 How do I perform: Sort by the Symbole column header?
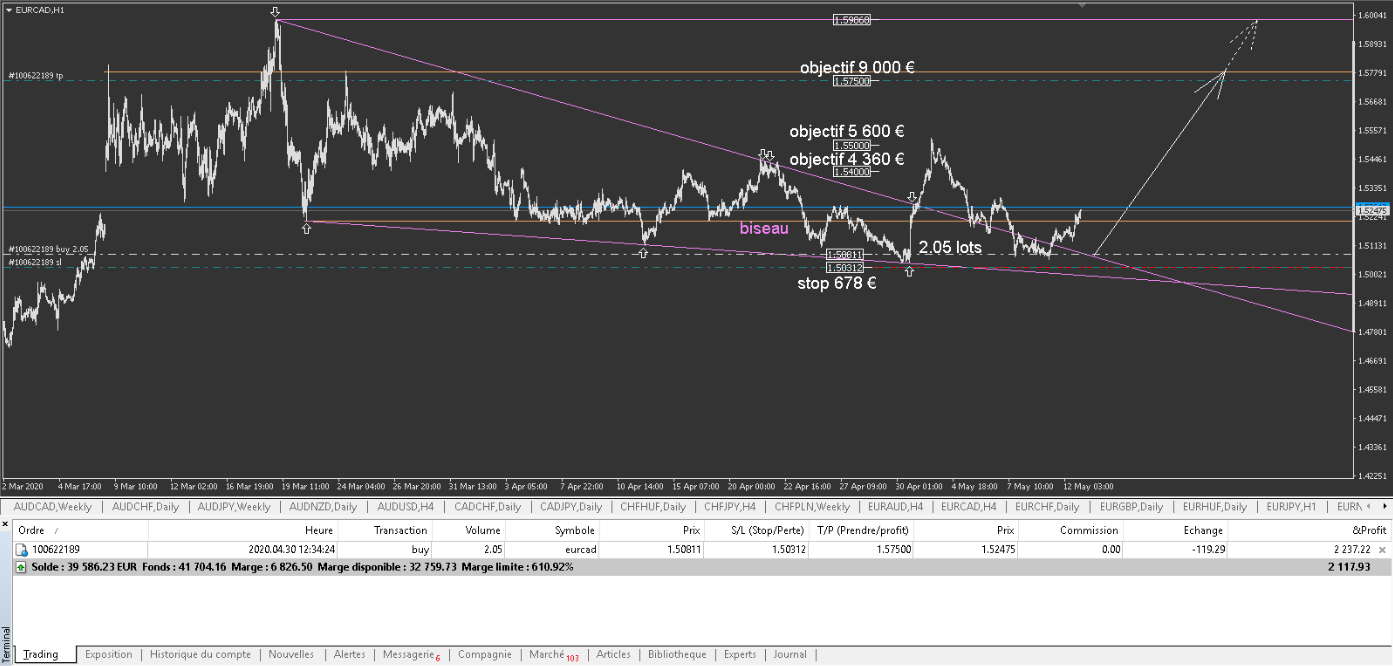tap(552, 530)
